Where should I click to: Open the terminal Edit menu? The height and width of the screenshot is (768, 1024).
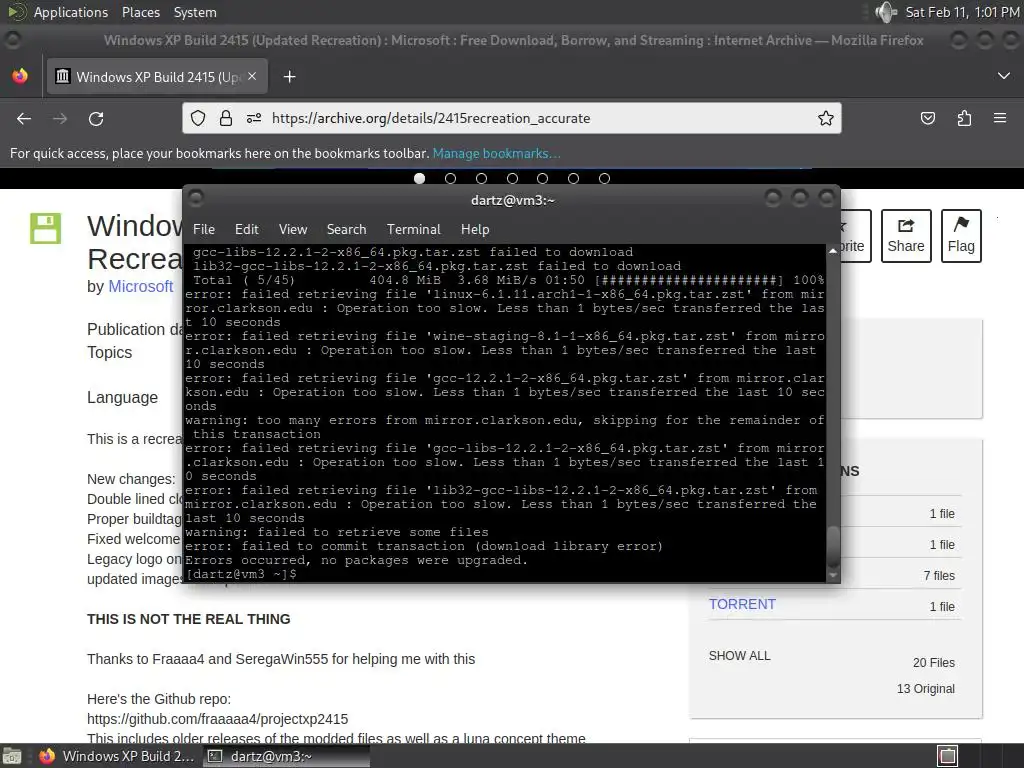[247, 229]
